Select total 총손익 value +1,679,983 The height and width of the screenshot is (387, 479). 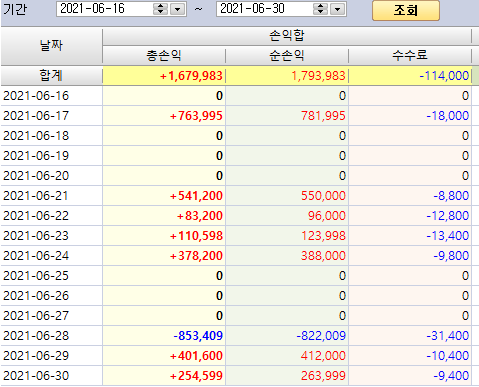click(164, 76)
